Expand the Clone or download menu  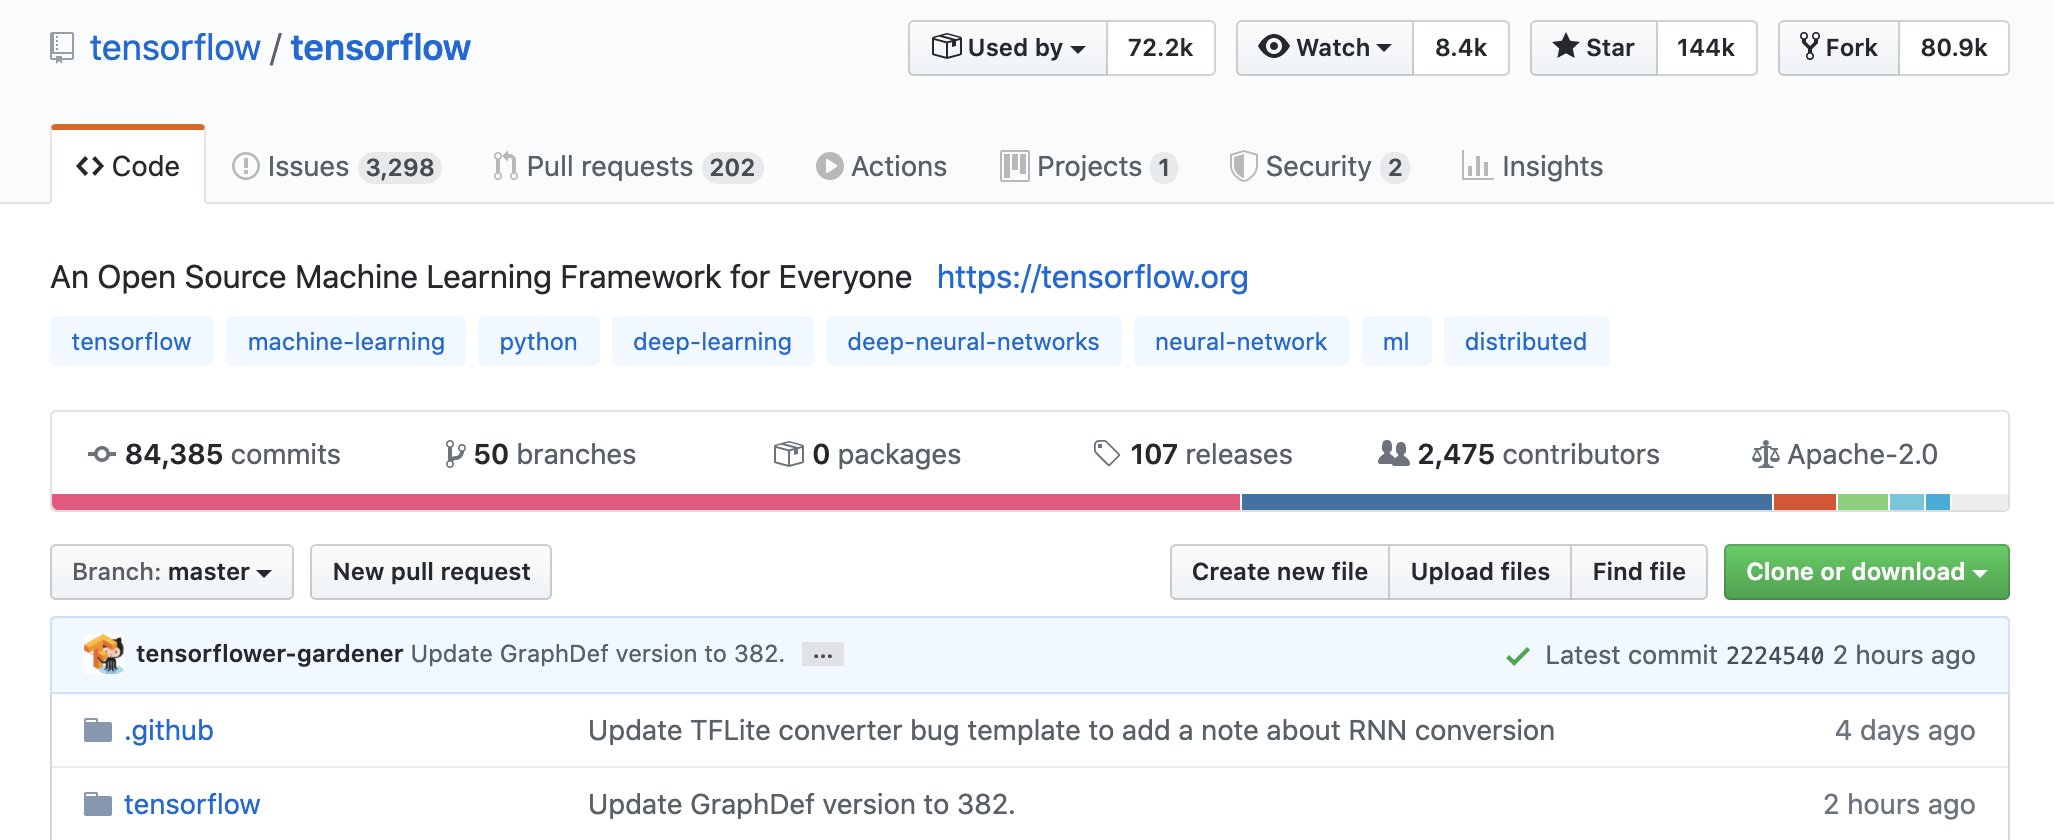tap(1865, 572)
